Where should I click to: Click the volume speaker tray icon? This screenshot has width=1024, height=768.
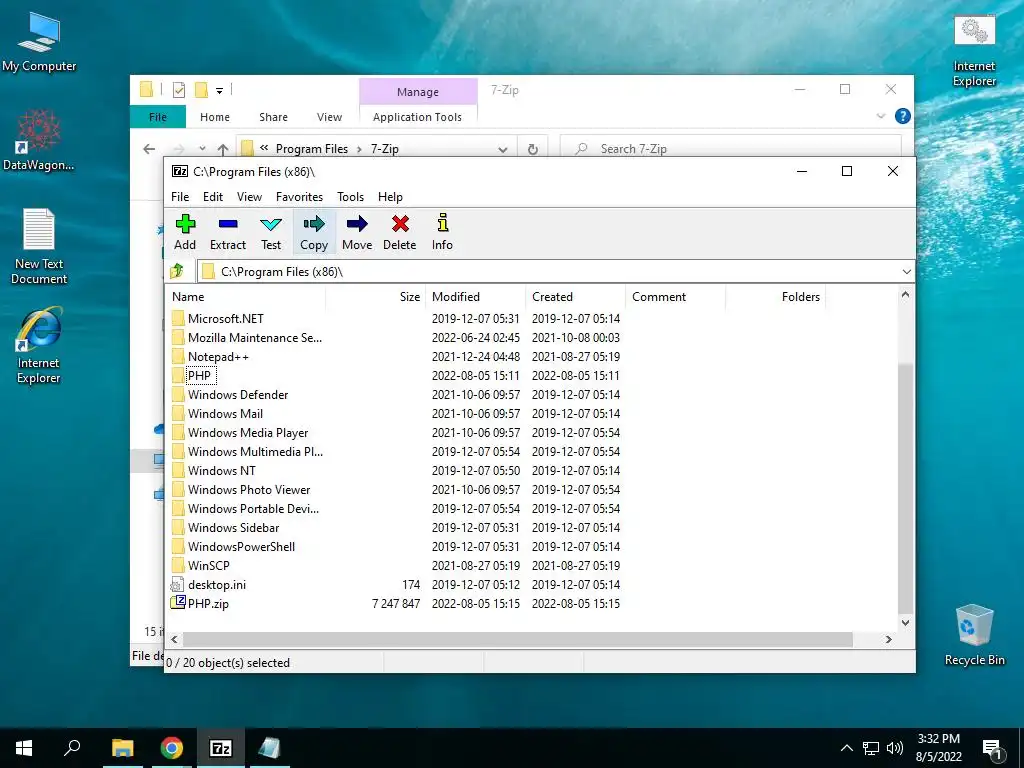[x=895, y=748]
